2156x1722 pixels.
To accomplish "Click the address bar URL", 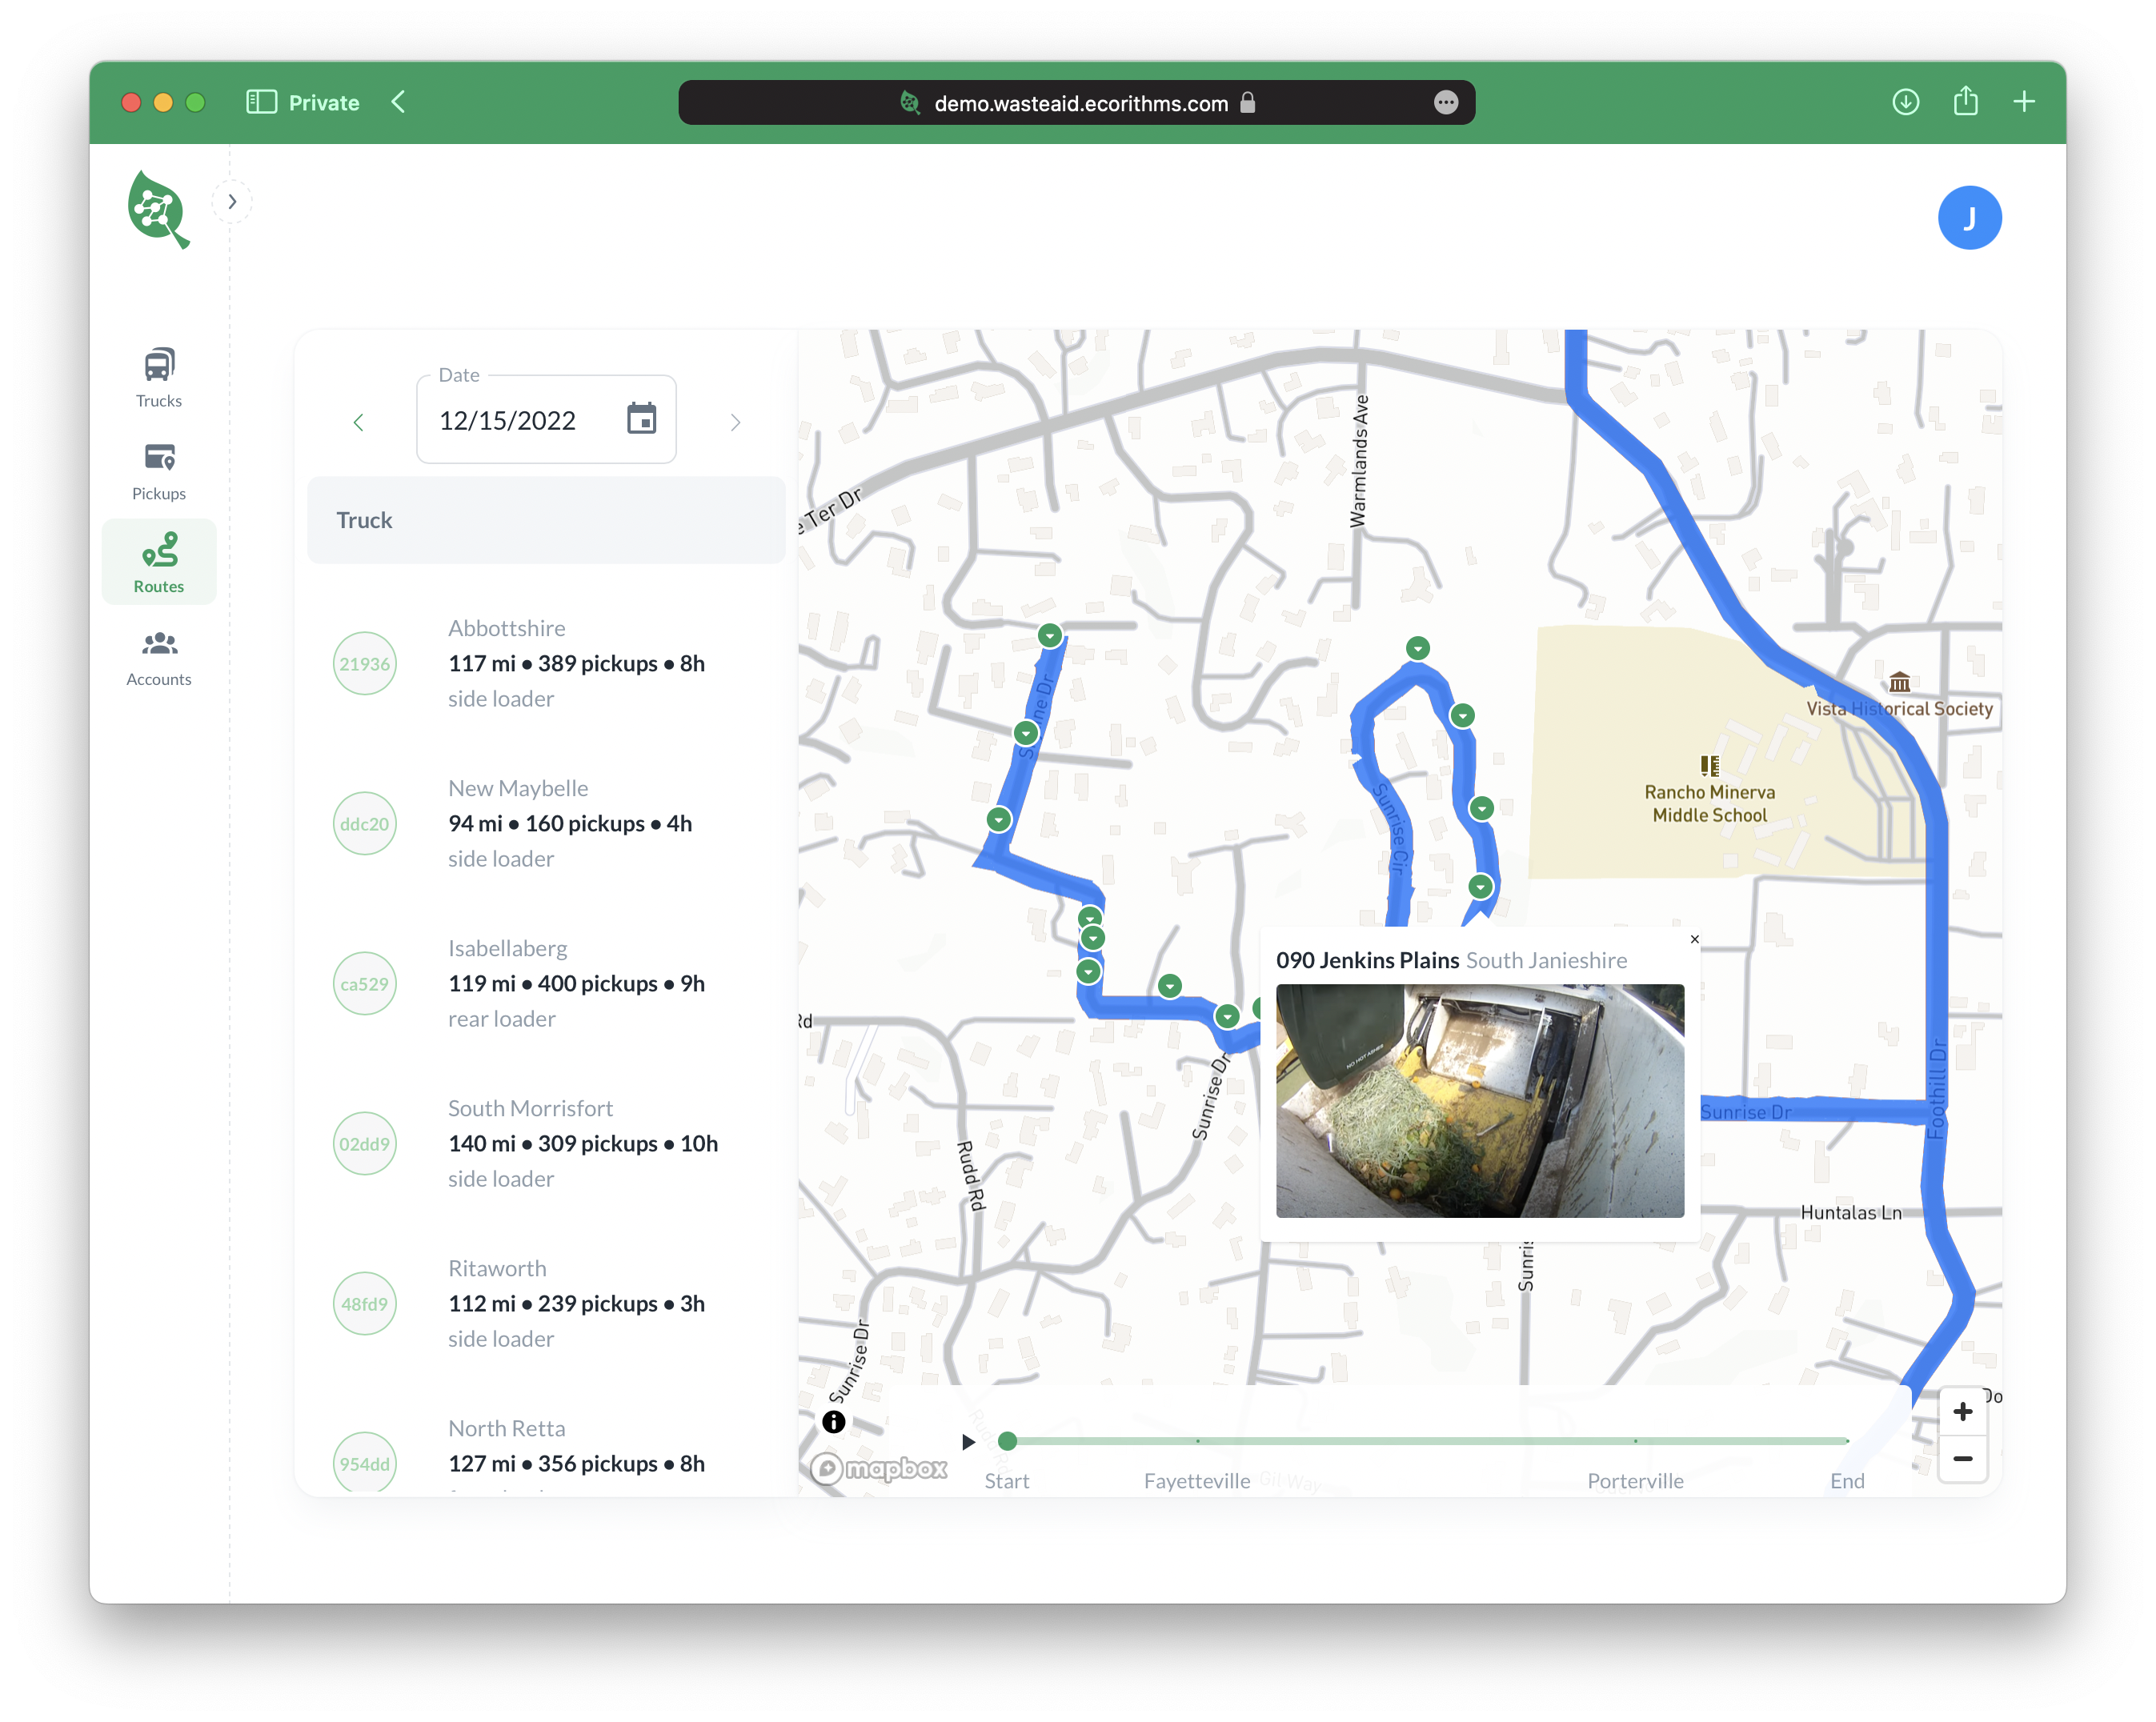I will point(1080,103).
